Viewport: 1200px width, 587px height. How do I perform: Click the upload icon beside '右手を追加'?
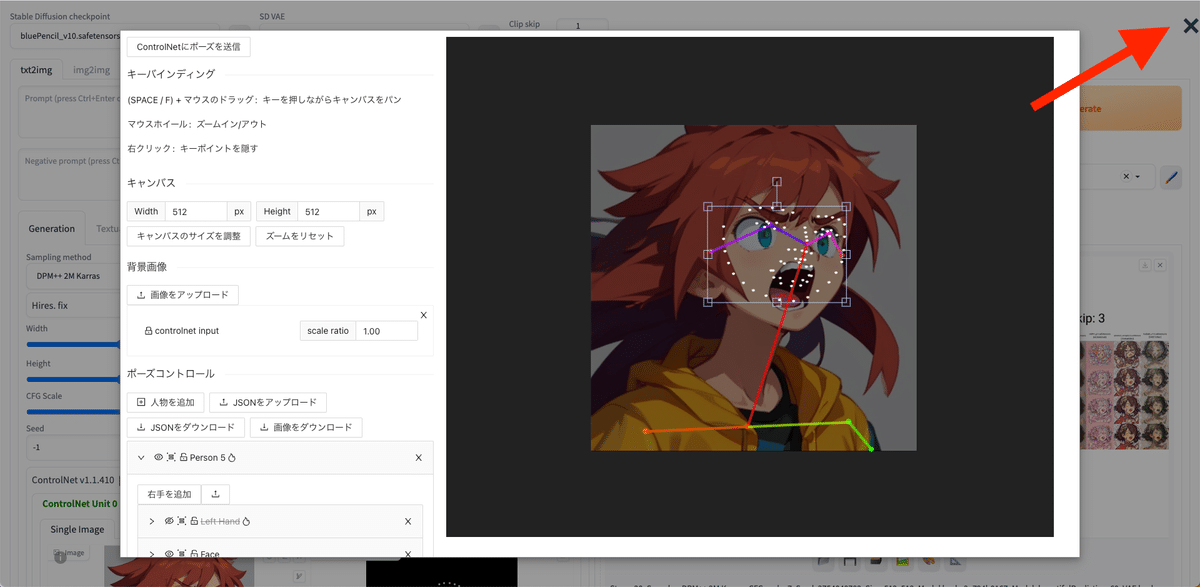pos(215,494)
